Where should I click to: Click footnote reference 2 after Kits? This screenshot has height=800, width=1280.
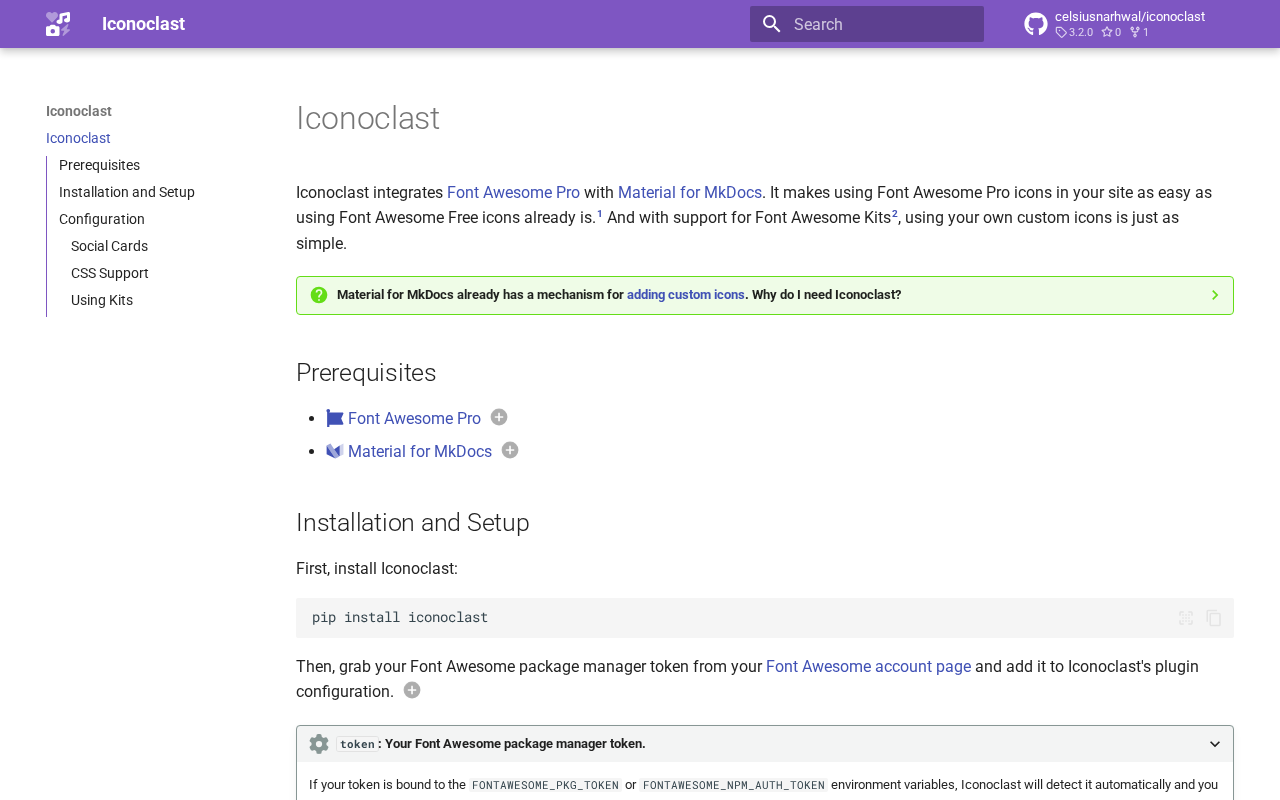point(895,214)
